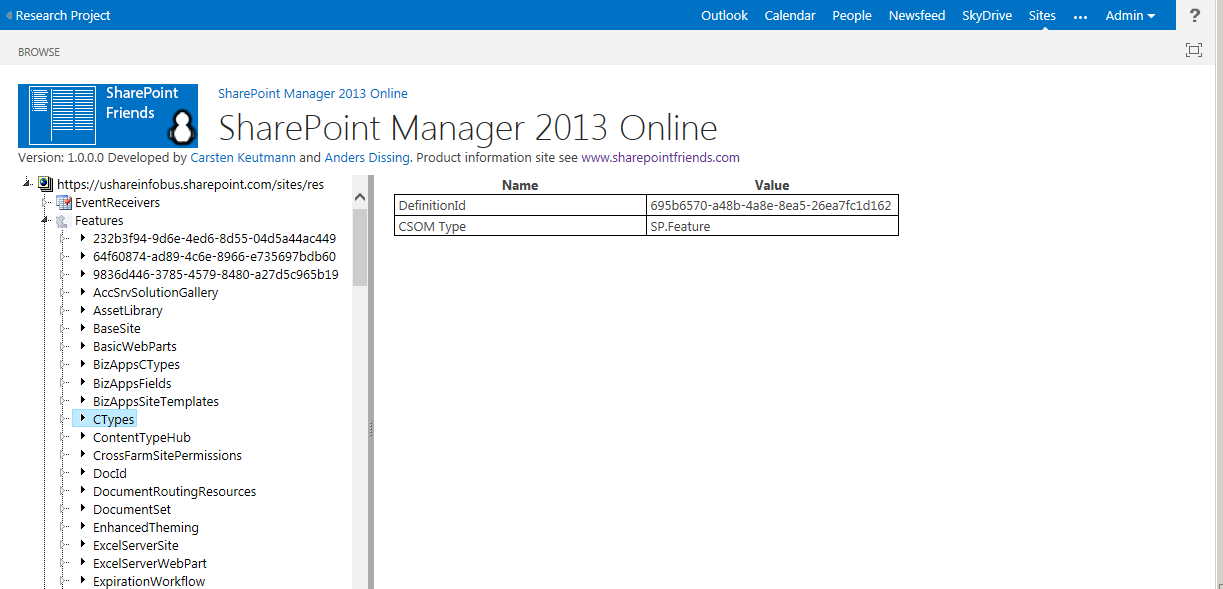Open SkyDrive from the top bar
This screenshot has width=1223, height=589.
click(x=987, y=16)
